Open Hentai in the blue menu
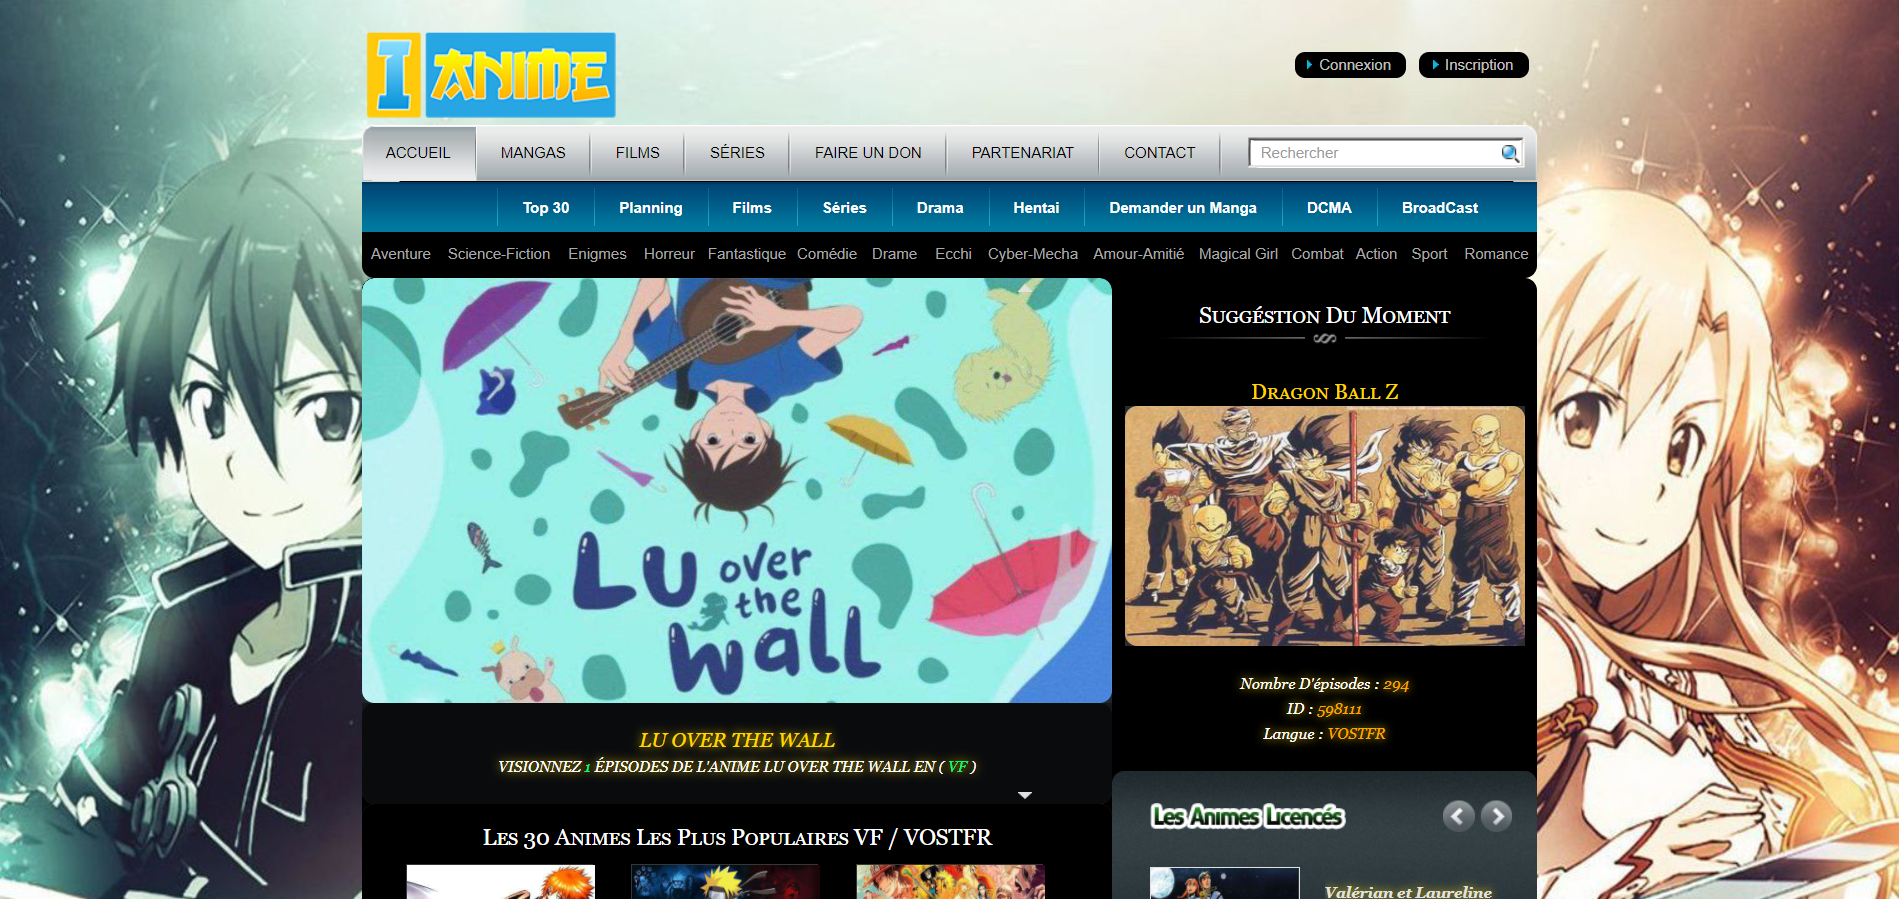Image resolution: width=1899 pixels, height=899 pixels. (1036, 208)
